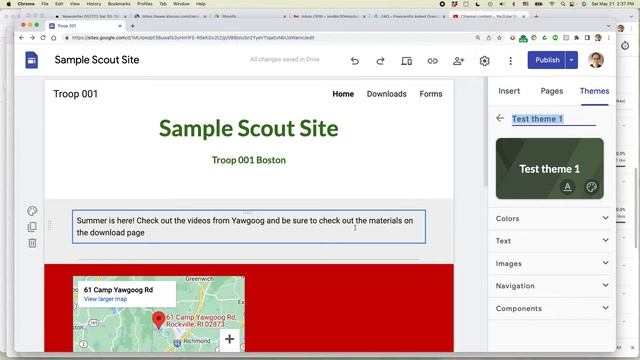Switch to the Insert tab

coord(509,91)
